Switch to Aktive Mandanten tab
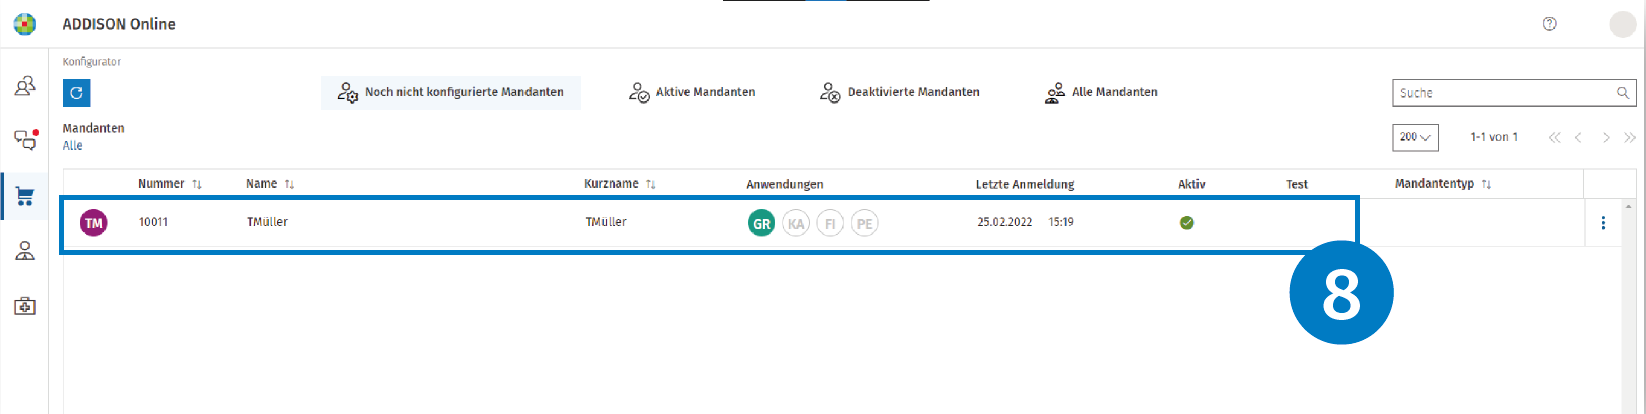 (x=692, y=92)
